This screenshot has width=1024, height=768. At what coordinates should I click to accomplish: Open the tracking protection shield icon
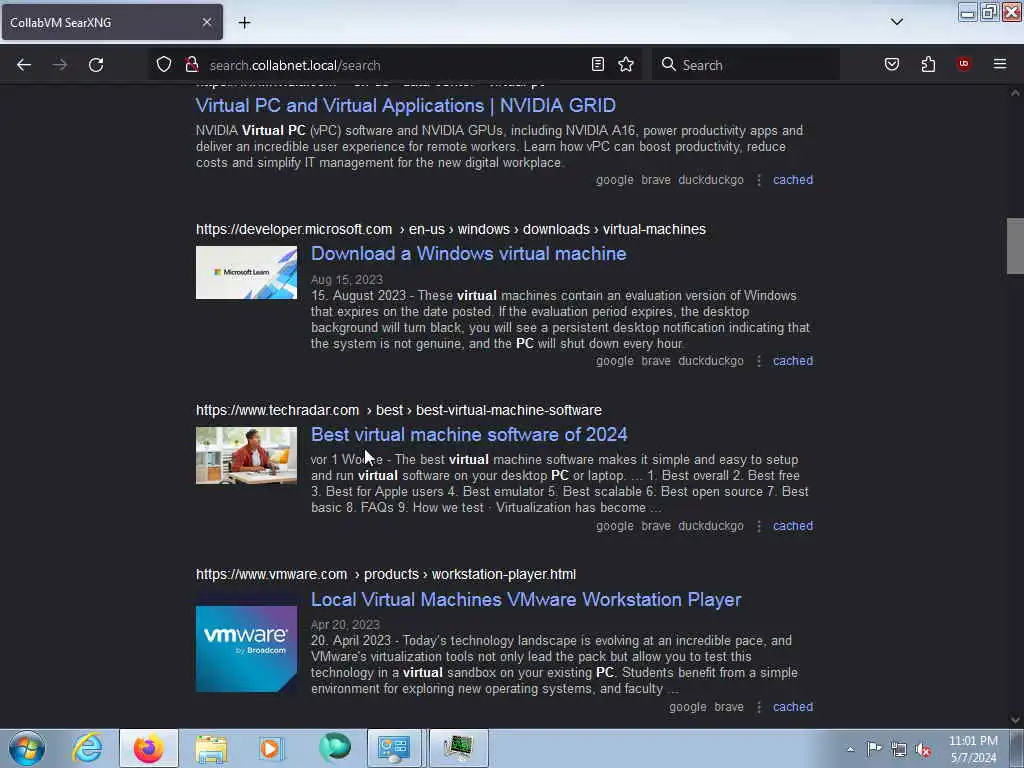click(164, 64)
